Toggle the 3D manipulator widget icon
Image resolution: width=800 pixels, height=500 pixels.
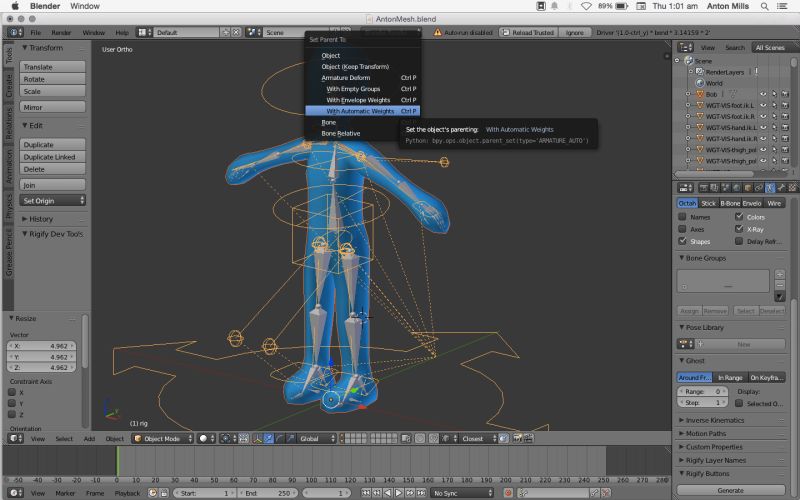pyautogui.click(x=258, y=438)
